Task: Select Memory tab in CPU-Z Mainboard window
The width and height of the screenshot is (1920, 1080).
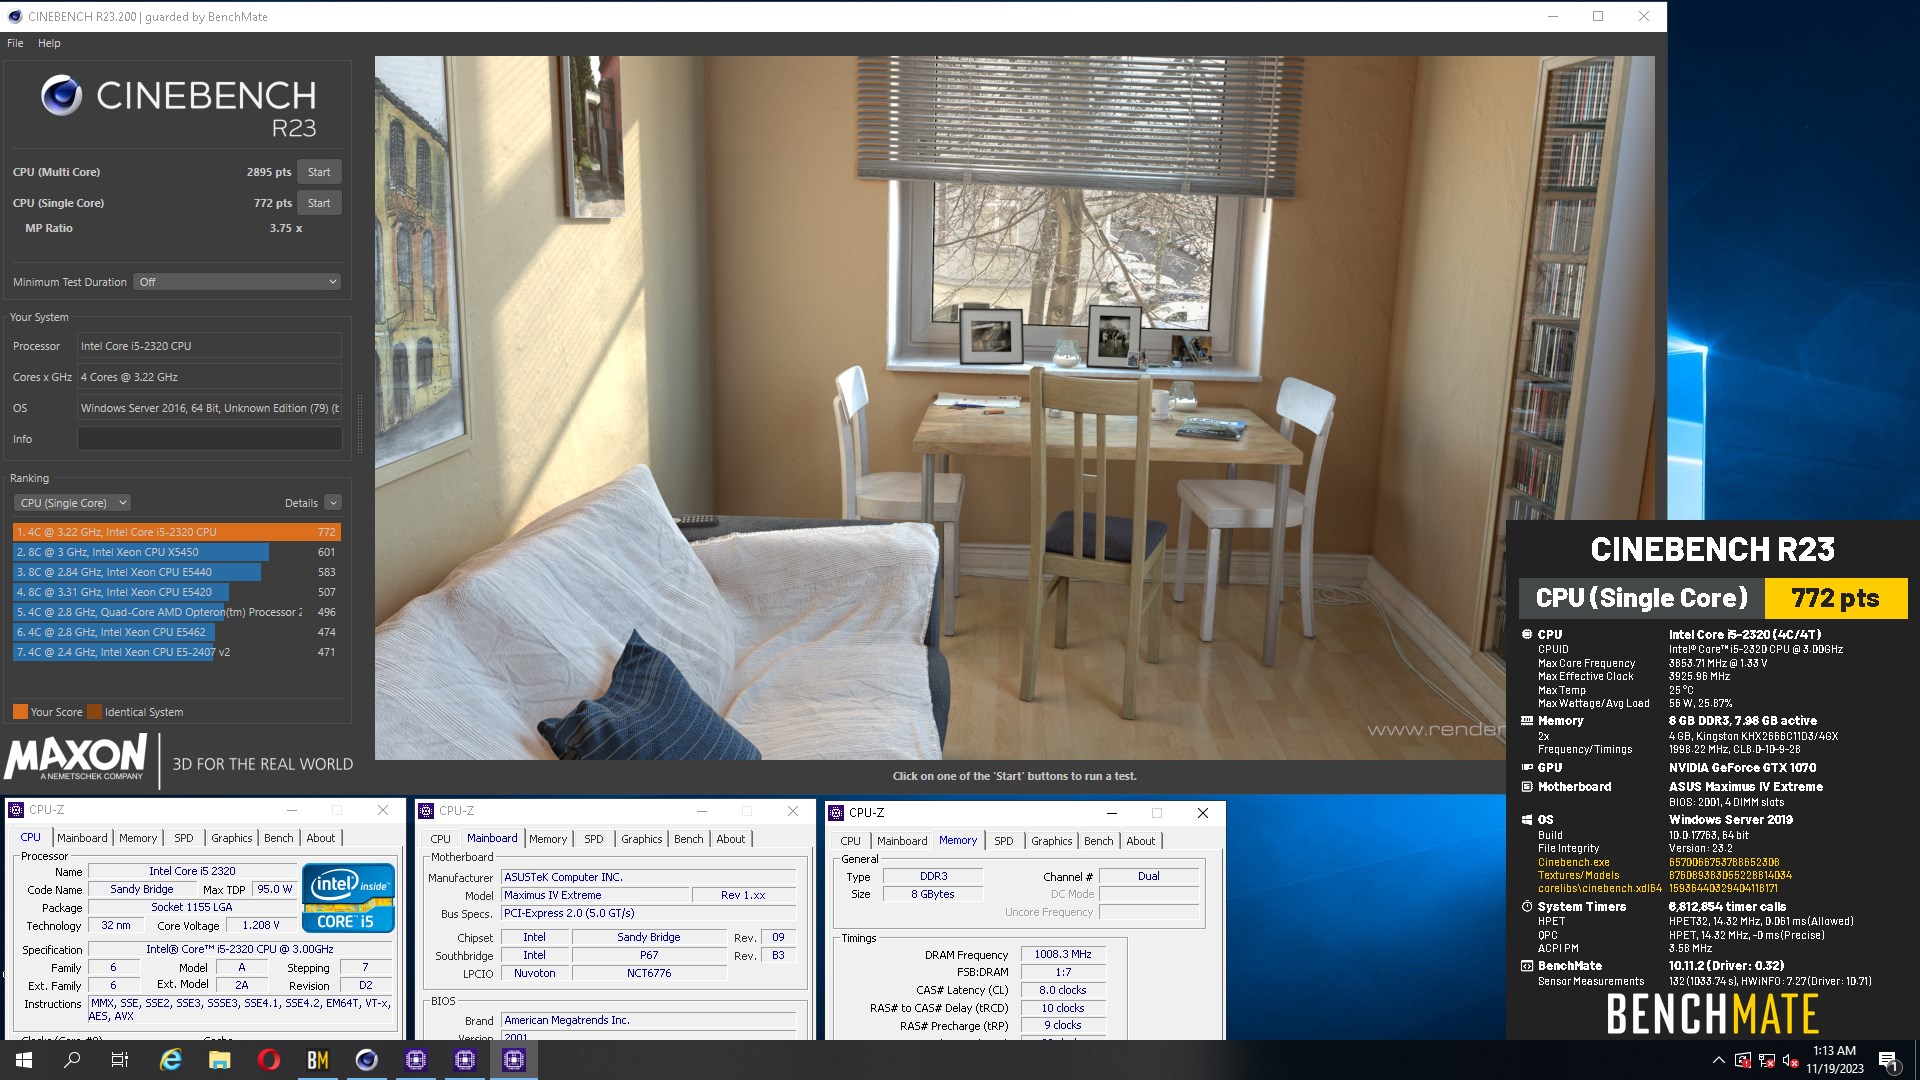Action: point(548,839)
